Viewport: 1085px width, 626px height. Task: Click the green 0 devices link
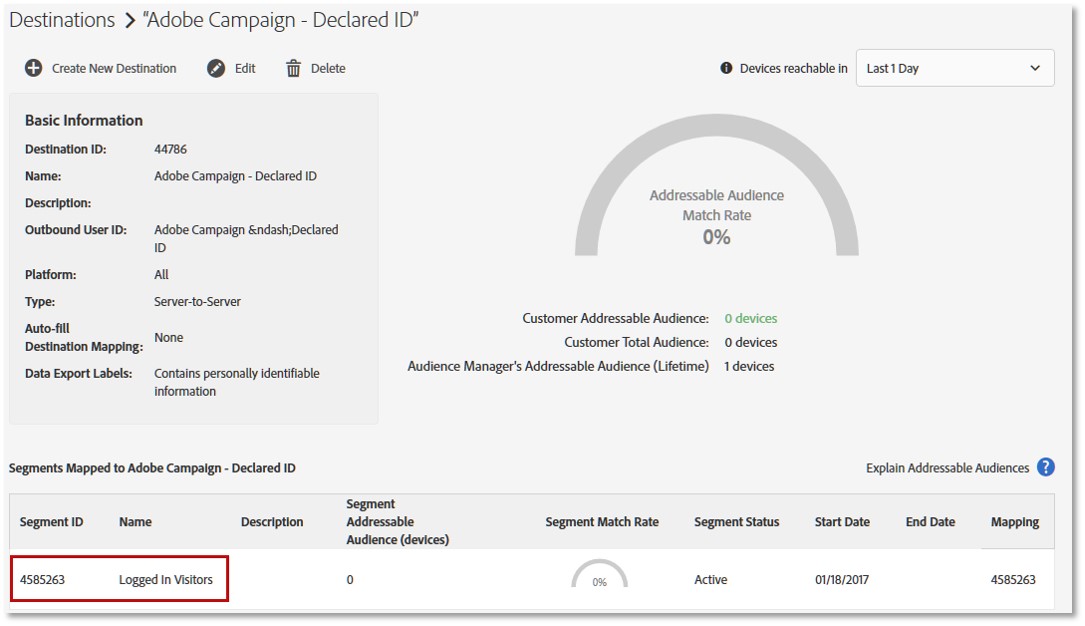pyautogui.click(x=750, y=318)
